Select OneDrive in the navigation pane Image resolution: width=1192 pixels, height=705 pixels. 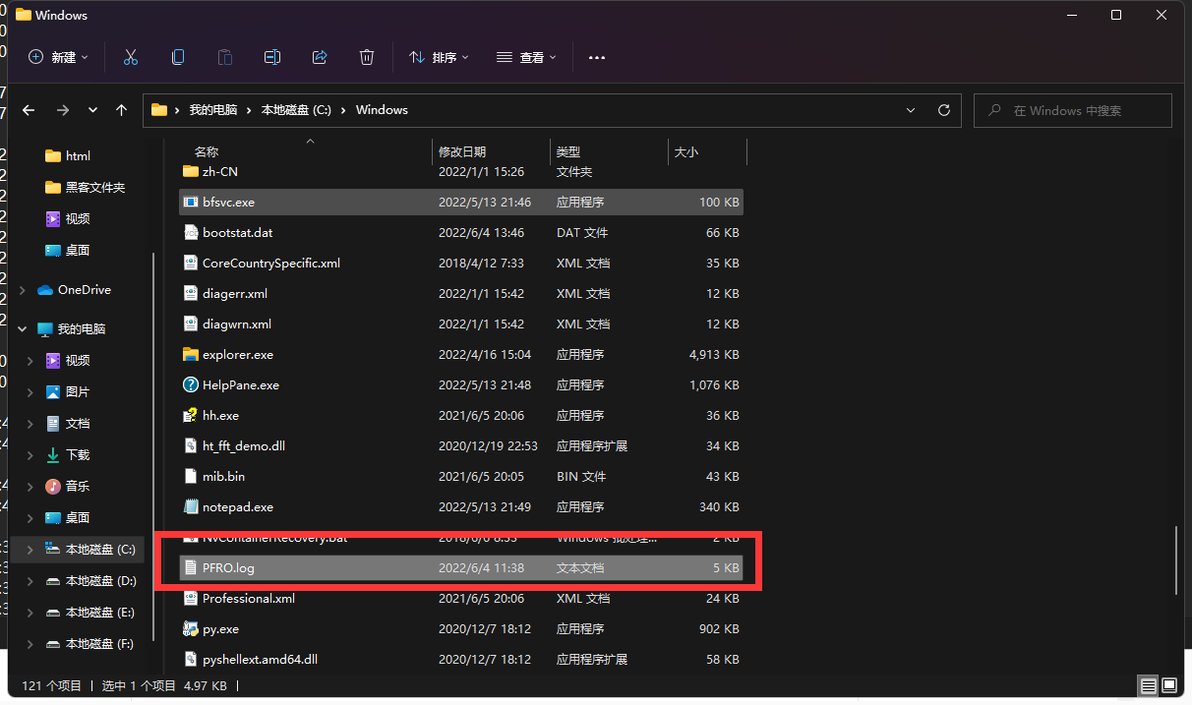(x=74, y=290)
